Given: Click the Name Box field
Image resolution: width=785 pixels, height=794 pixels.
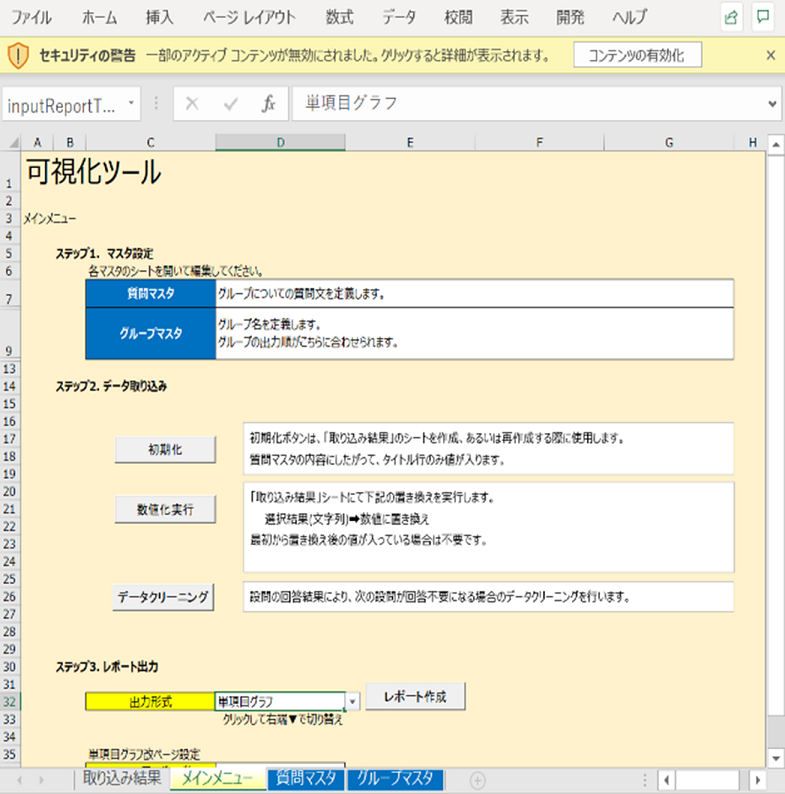Looking at the screenshot, I should (x=63, y=105).
